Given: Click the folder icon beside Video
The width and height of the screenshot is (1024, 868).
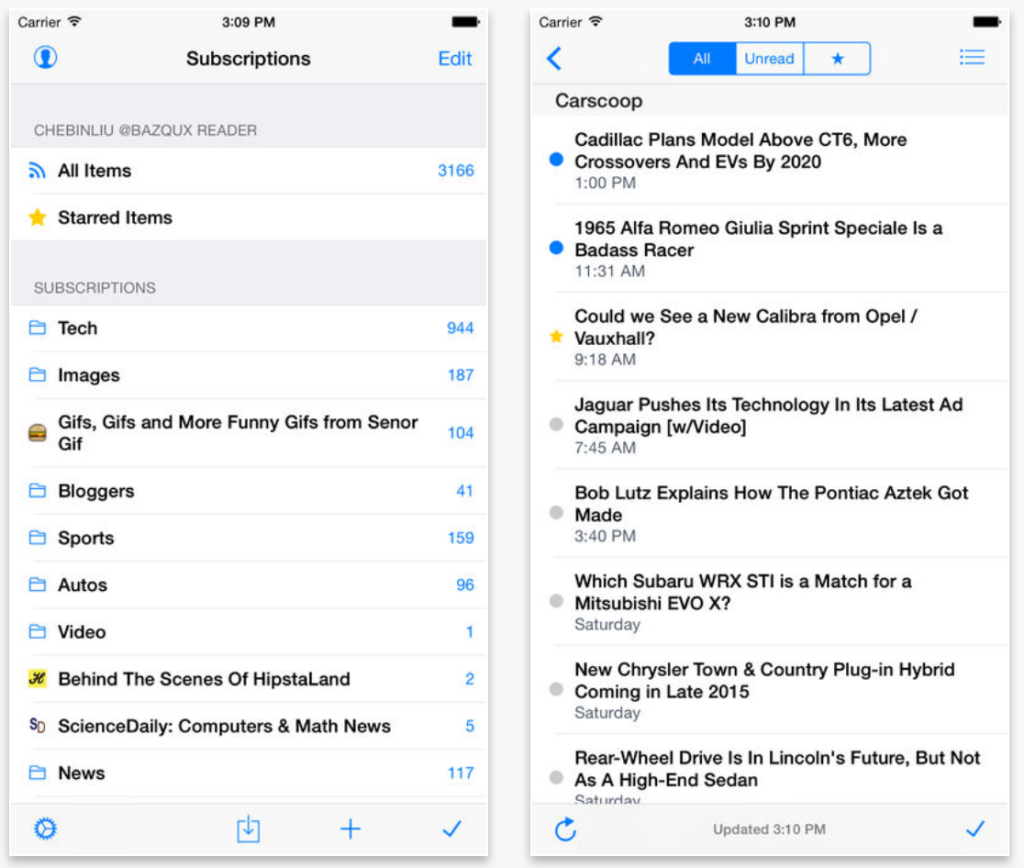Looking at the screenshot, I should [37, 631].
